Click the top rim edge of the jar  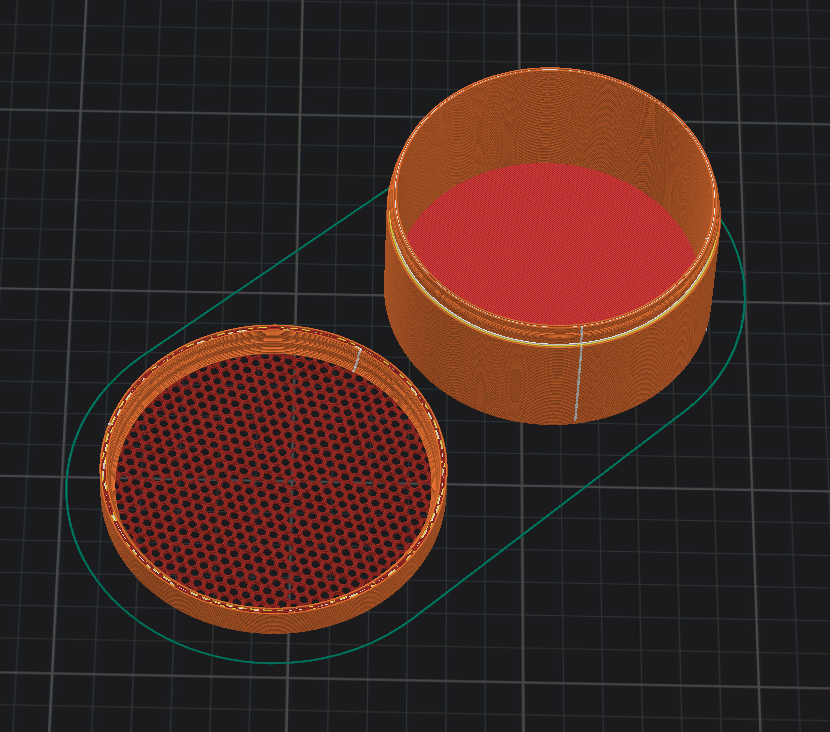[x=551, y=69]
